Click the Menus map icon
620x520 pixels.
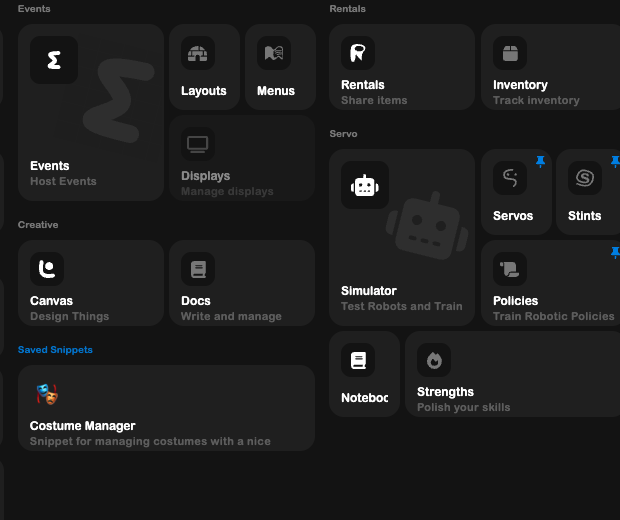[x=274, y=53]
